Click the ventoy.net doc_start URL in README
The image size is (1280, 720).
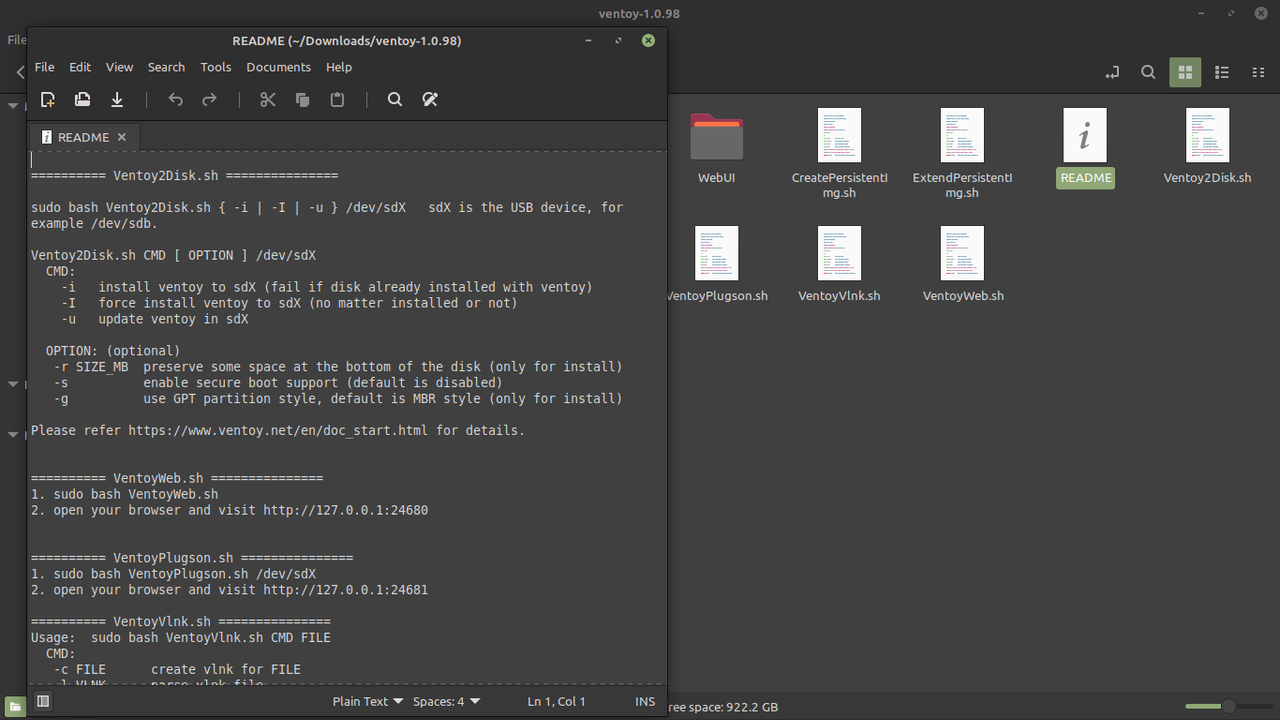278,430
